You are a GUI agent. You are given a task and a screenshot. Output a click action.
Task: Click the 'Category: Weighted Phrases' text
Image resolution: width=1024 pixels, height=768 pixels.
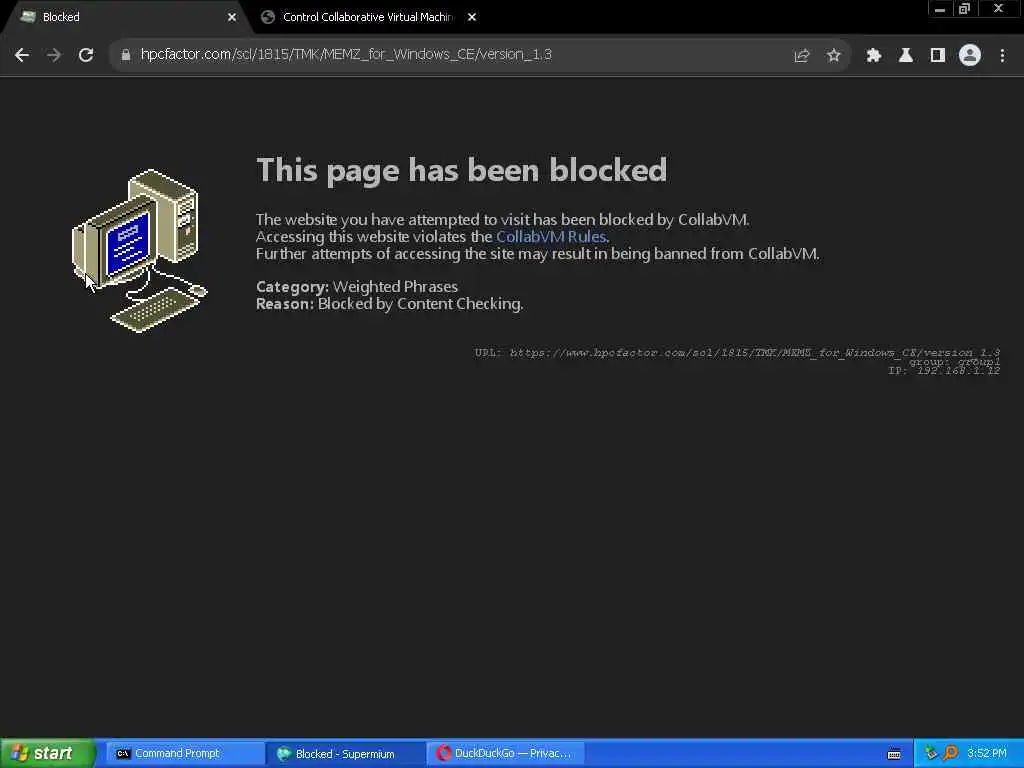(x=357, y=286)
